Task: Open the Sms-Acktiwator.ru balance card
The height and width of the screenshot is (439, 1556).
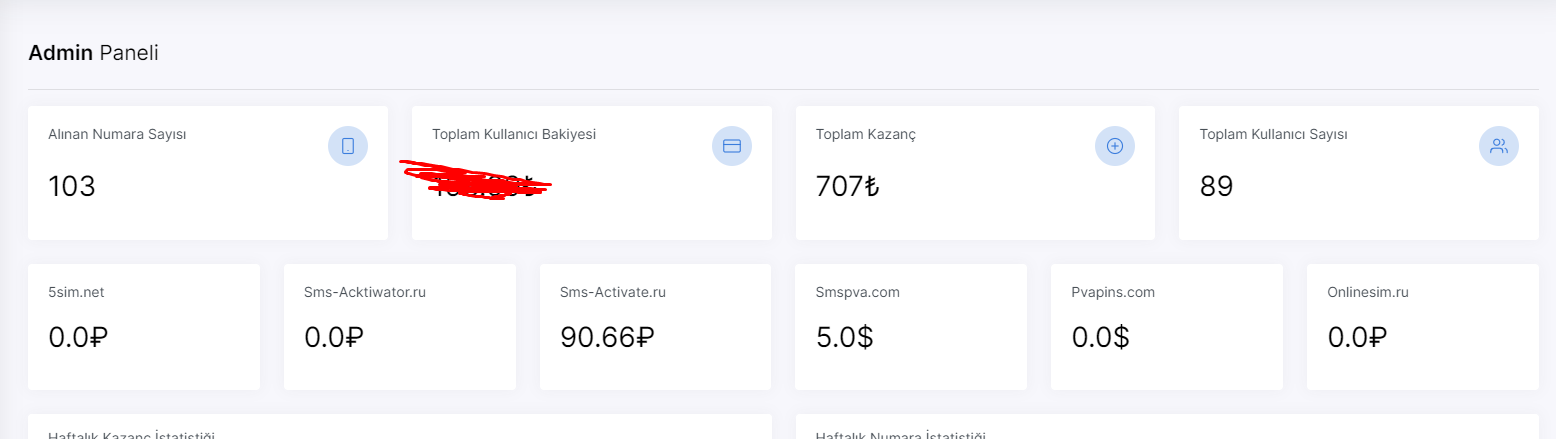Action: click(400, 327)
